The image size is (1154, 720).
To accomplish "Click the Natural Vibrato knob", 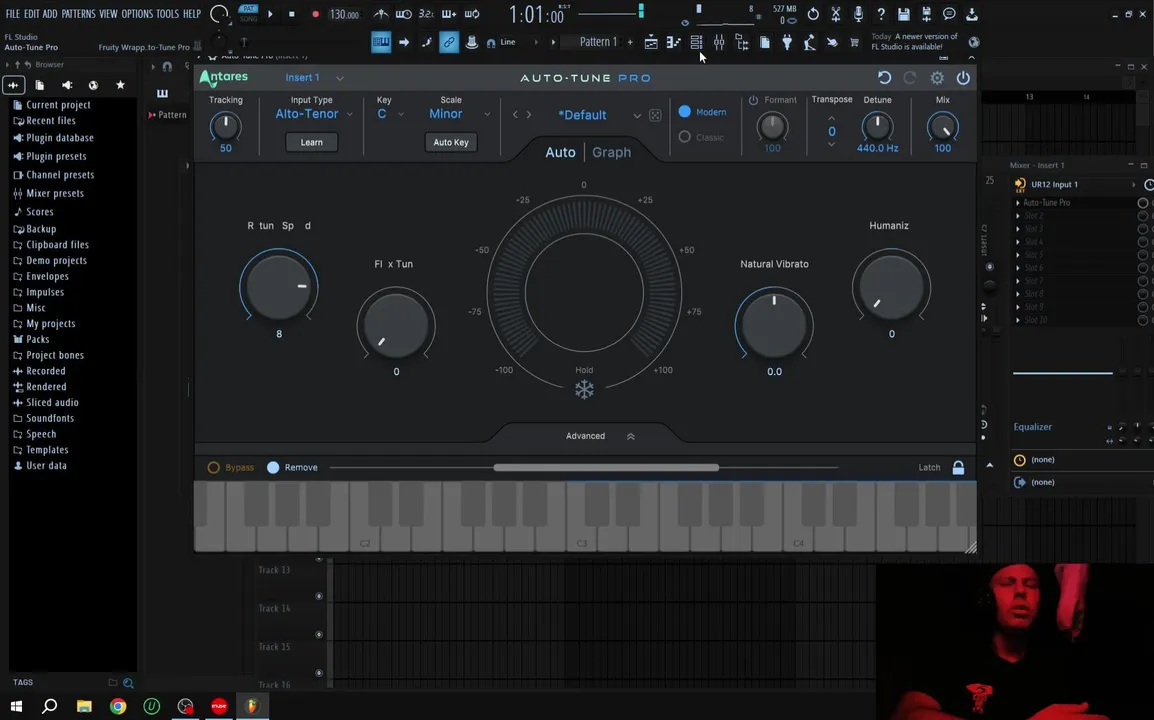I will click(x=774, y=325).
